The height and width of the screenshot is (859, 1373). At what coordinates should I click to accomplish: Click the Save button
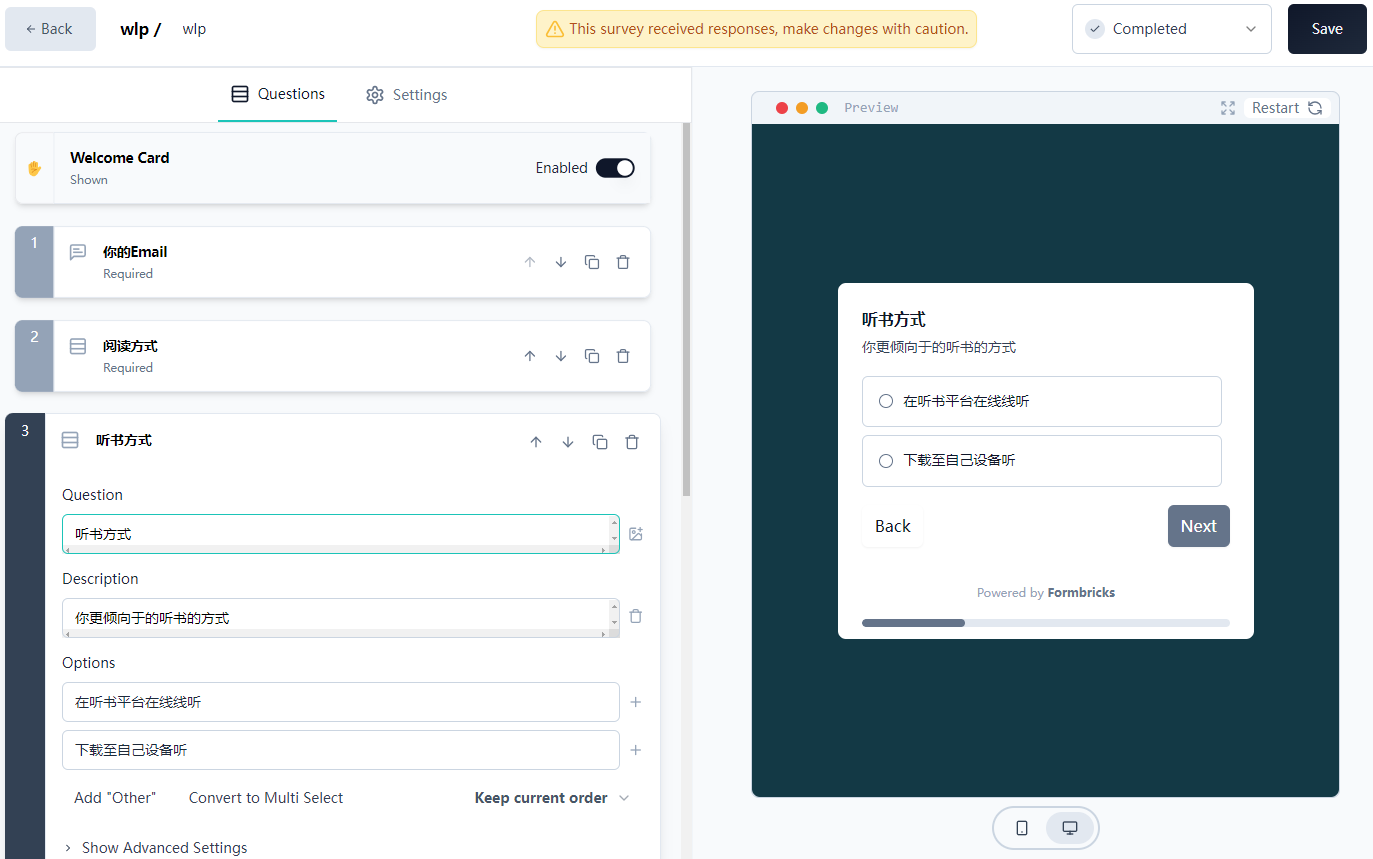click(1326, 29)
